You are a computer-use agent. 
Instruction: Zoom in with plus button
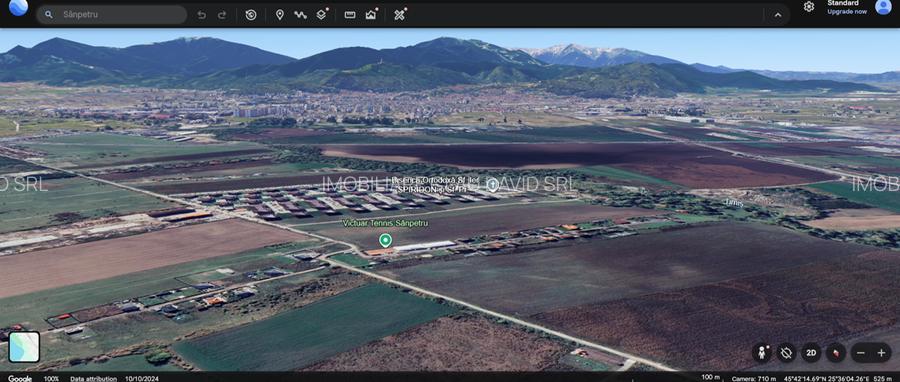[x=881, y=353]
